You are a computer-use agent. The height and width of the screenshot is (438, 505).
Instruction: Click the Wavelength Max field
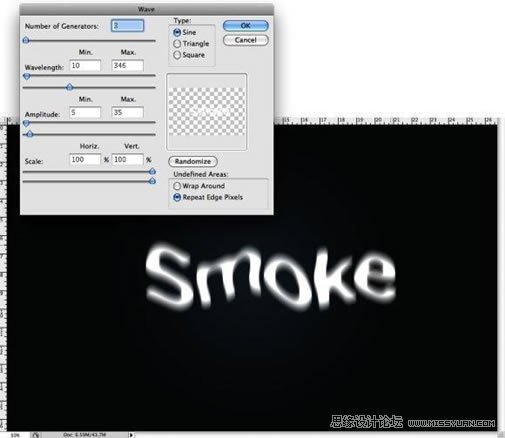128,65
